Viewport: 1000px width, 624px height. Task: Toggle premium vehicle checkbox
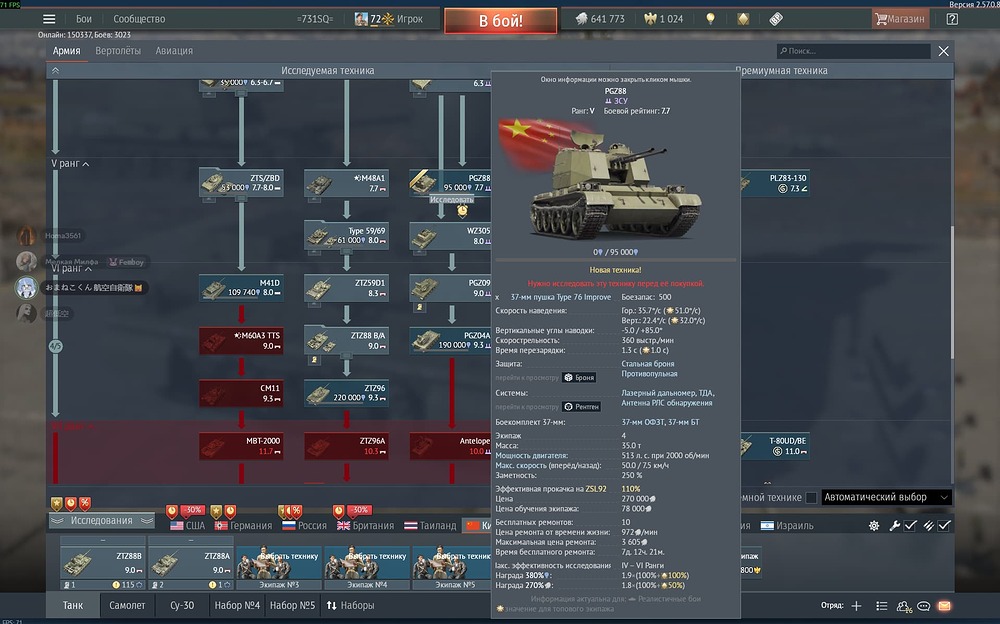tap(811, 498)
